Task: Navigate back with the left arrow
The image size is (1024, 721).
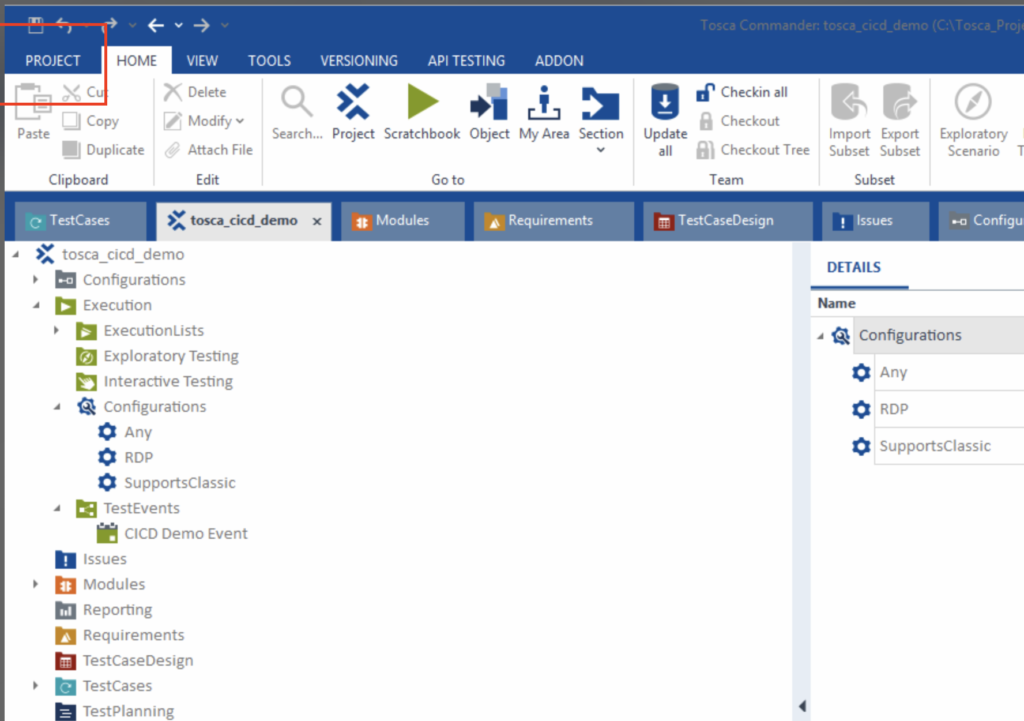Action: click(155, 25)
